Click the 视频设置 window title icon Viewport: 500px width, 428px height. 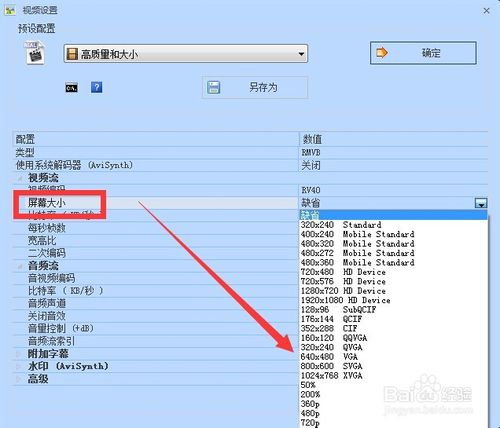[10, 10]
